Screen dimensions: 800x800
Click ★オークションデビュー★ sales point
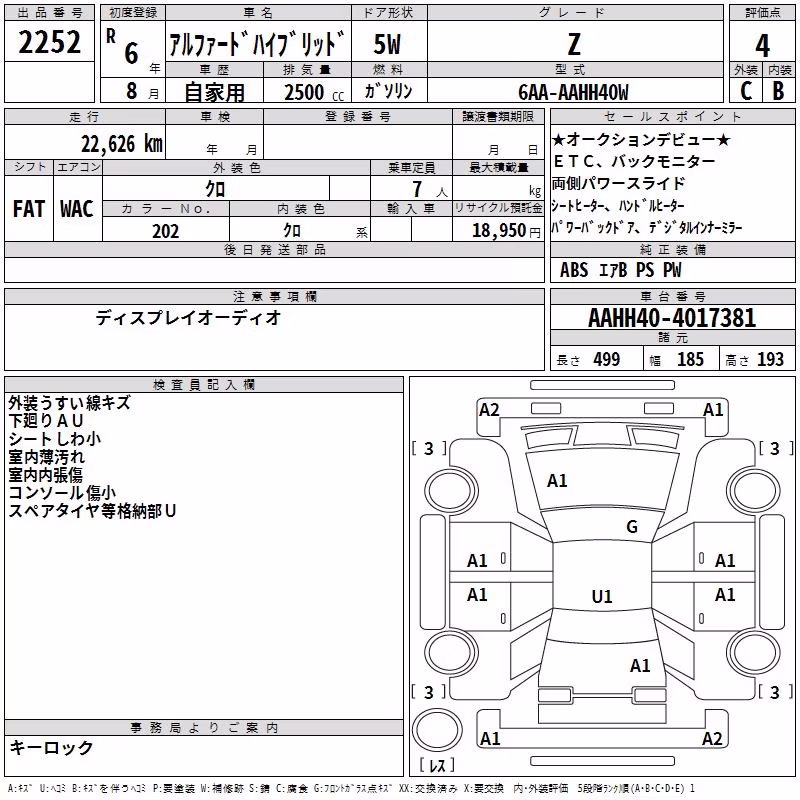pos(642,139)
